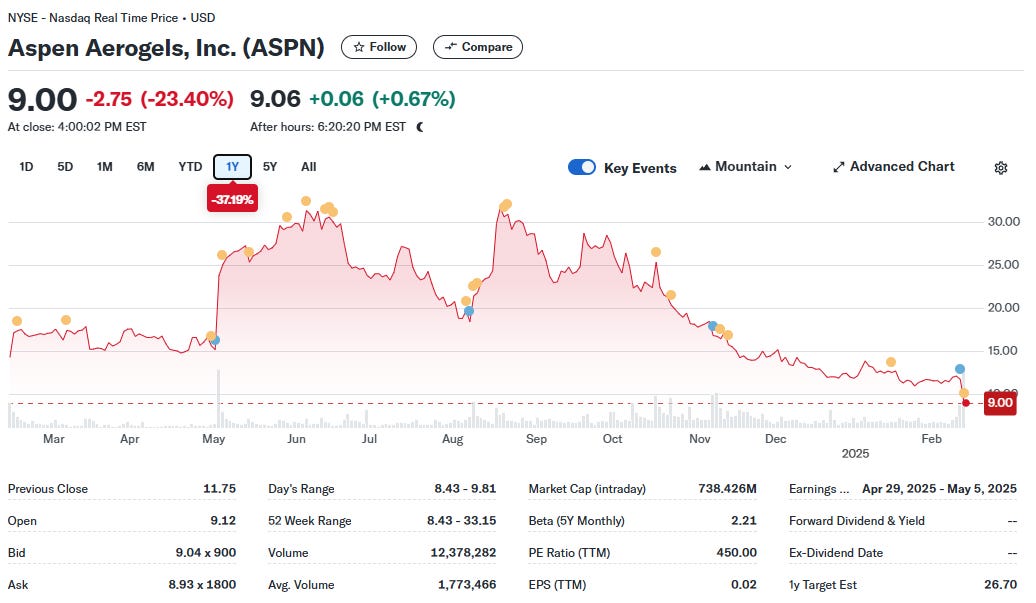Click the volume value 12,378,282
1036x603 pixels.
463,553
